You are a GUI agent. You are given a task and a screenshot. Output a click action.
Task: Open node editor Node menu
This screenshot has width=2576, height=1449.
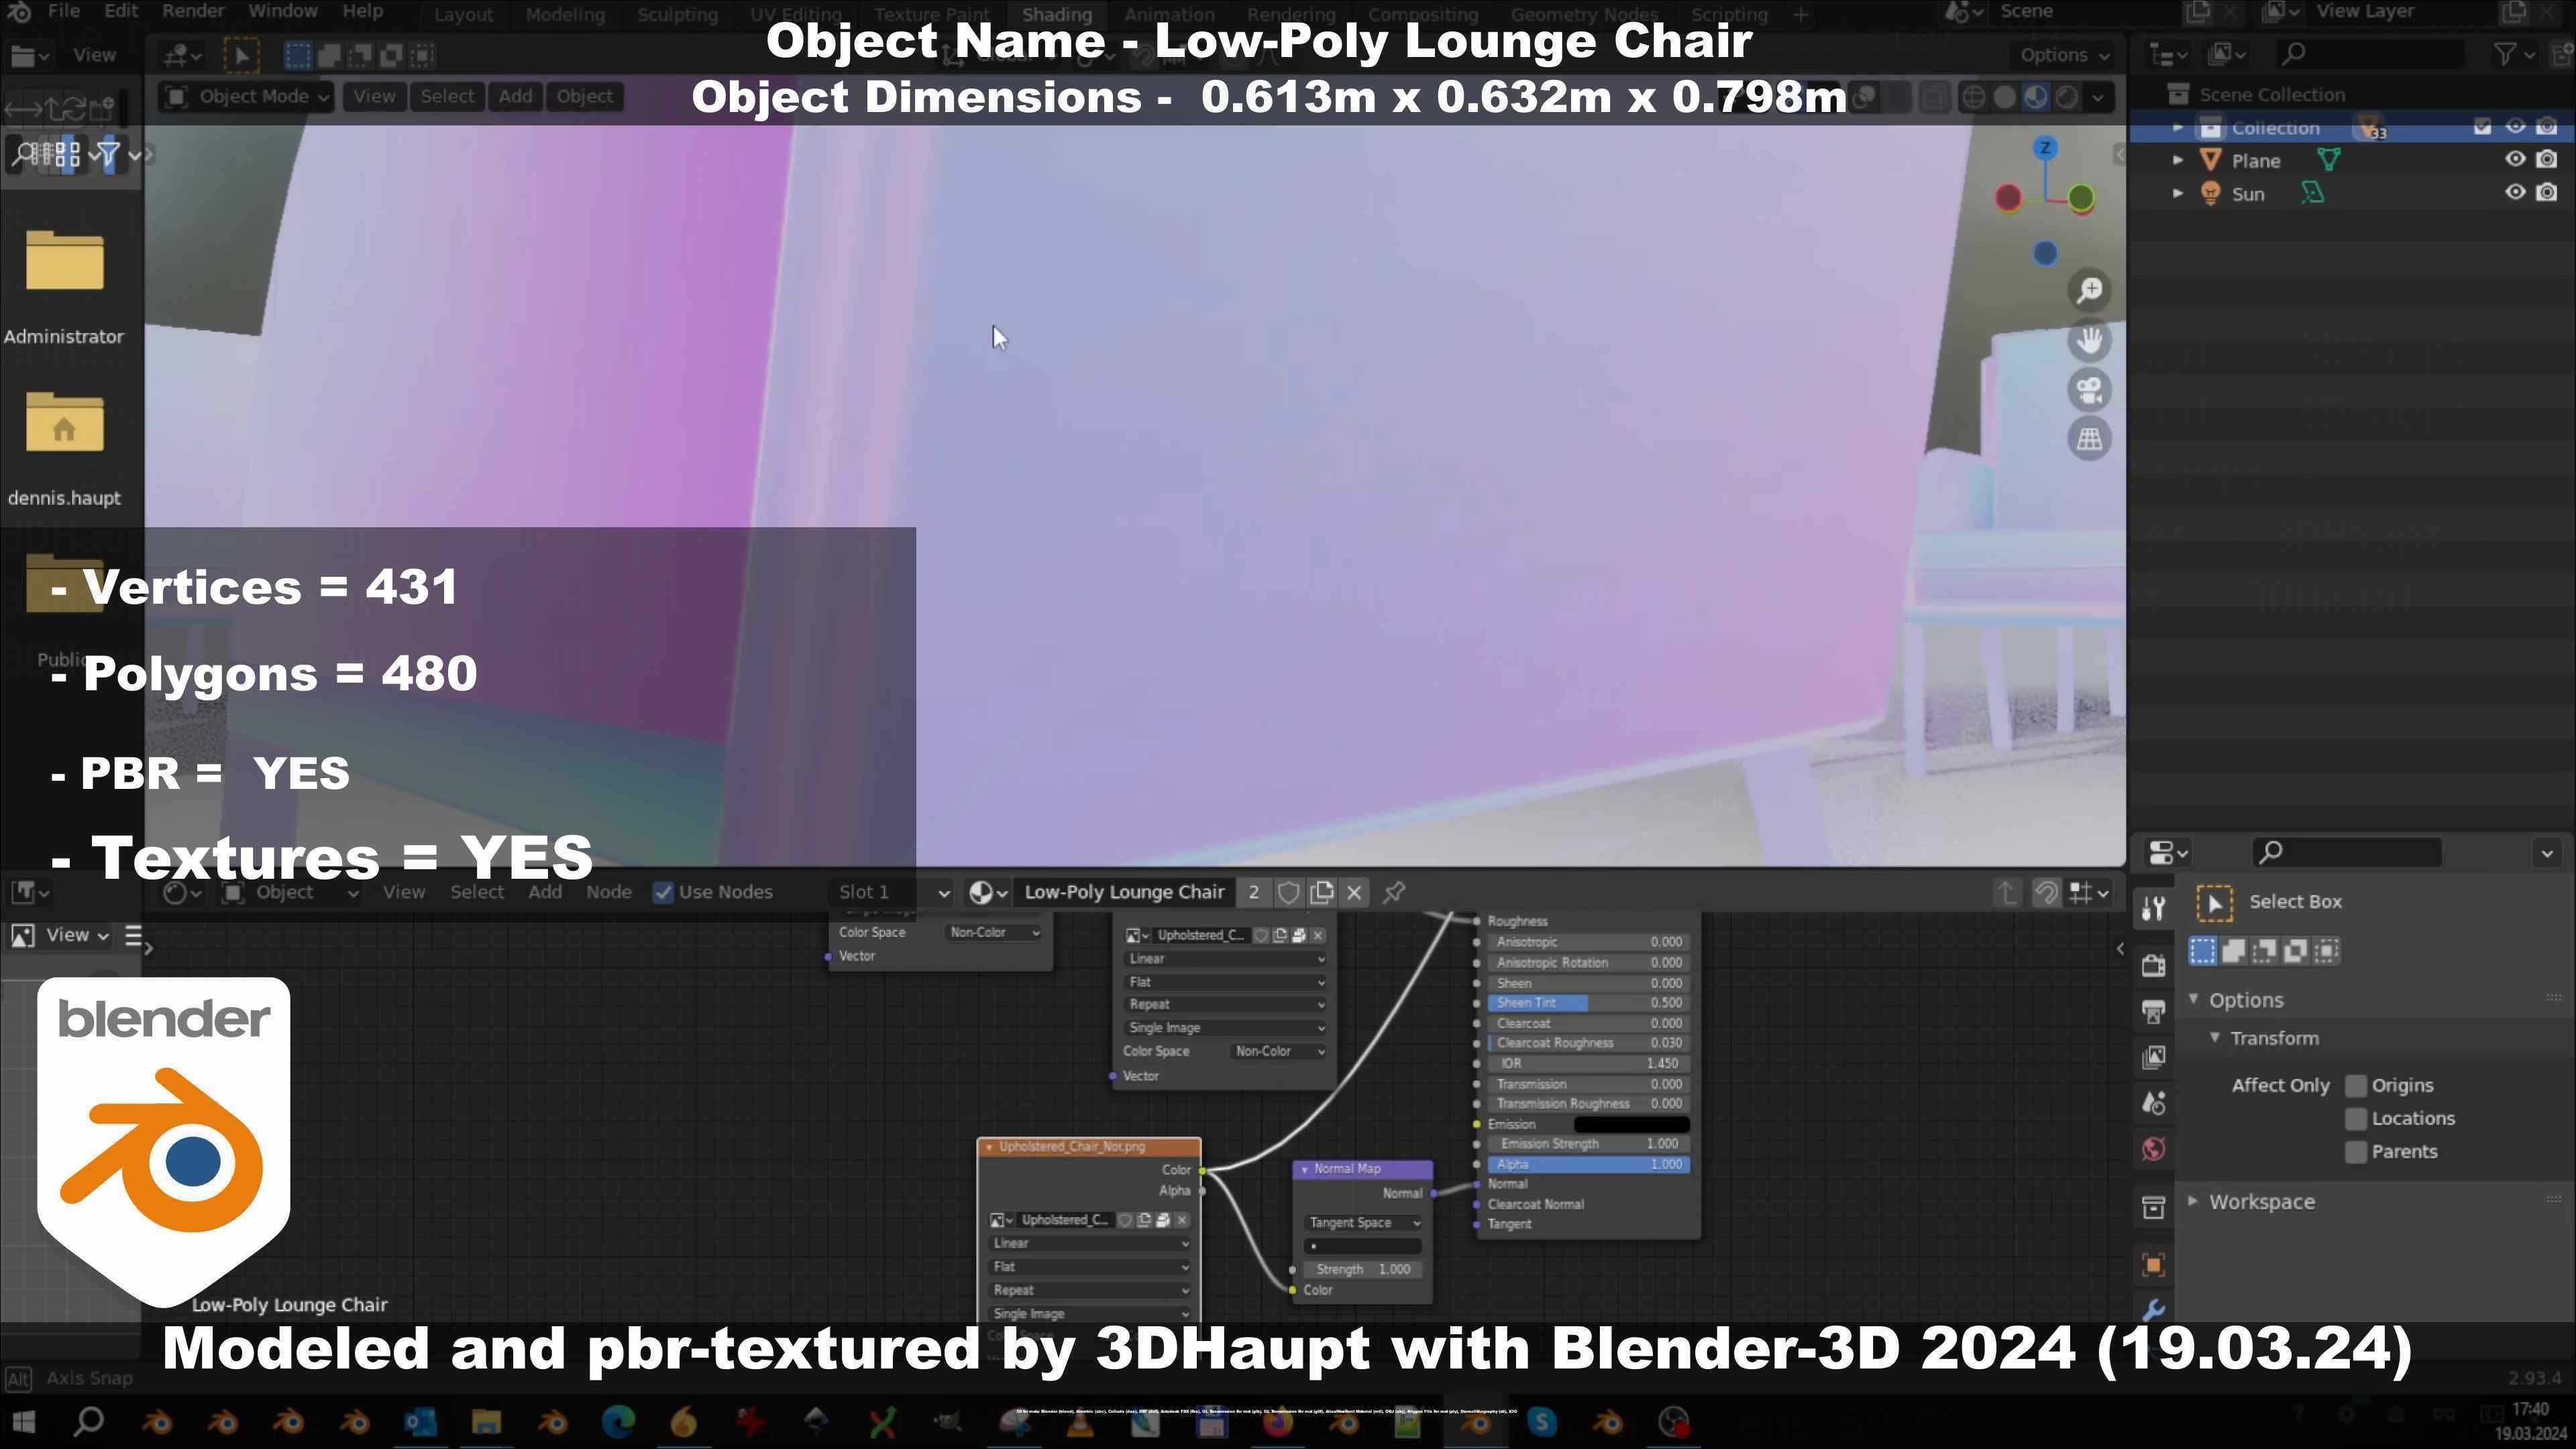pyautogui.click(x=608, y=893)
